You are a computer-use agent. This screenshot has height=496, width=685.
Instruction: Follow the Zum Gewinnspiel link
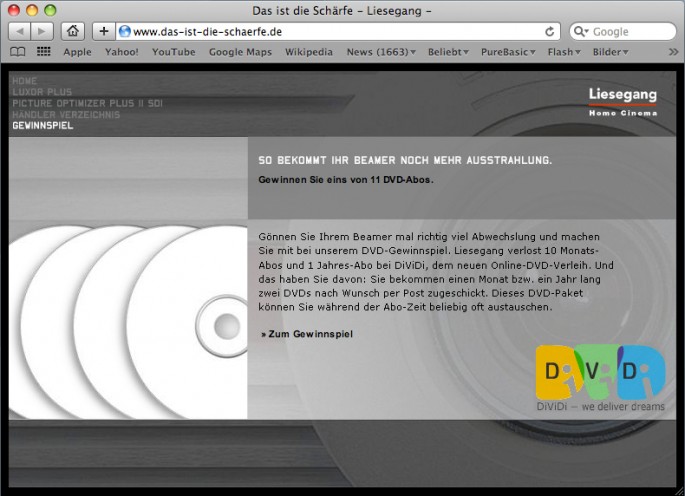[307, 334]
